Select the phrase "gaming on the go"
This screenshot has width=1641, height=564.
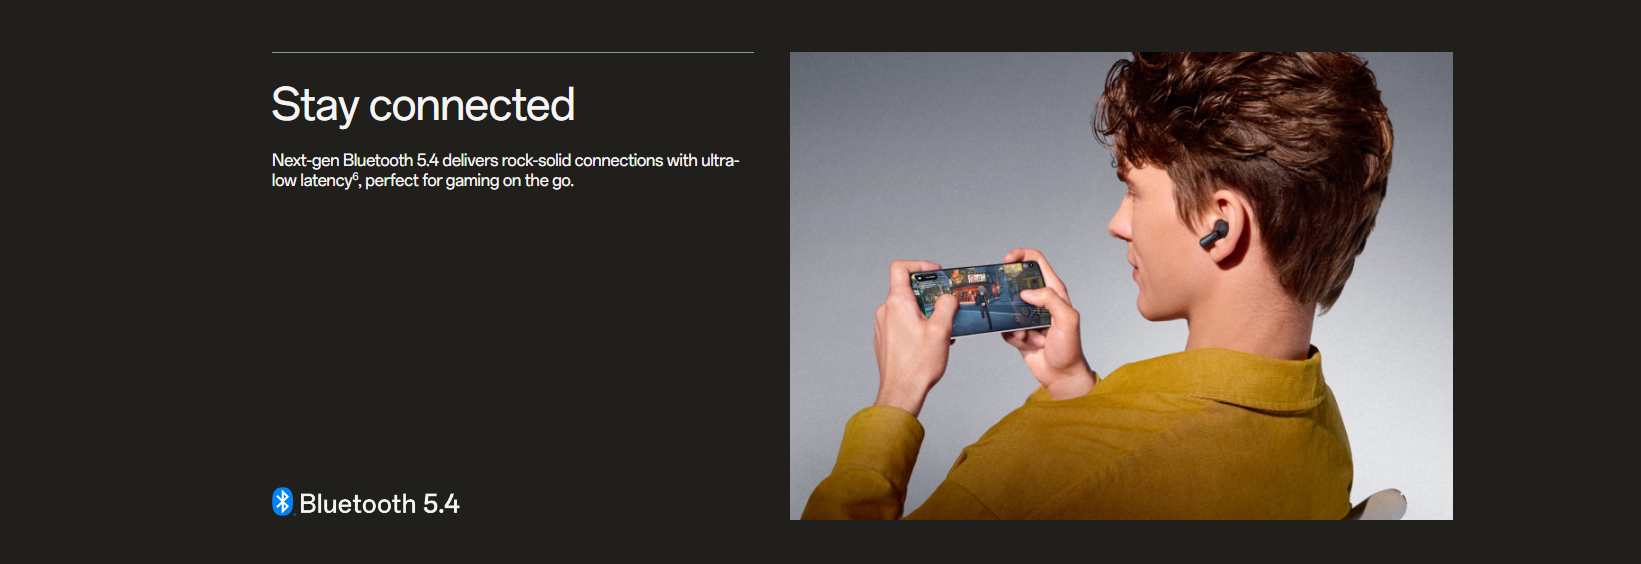pos(508,181)
